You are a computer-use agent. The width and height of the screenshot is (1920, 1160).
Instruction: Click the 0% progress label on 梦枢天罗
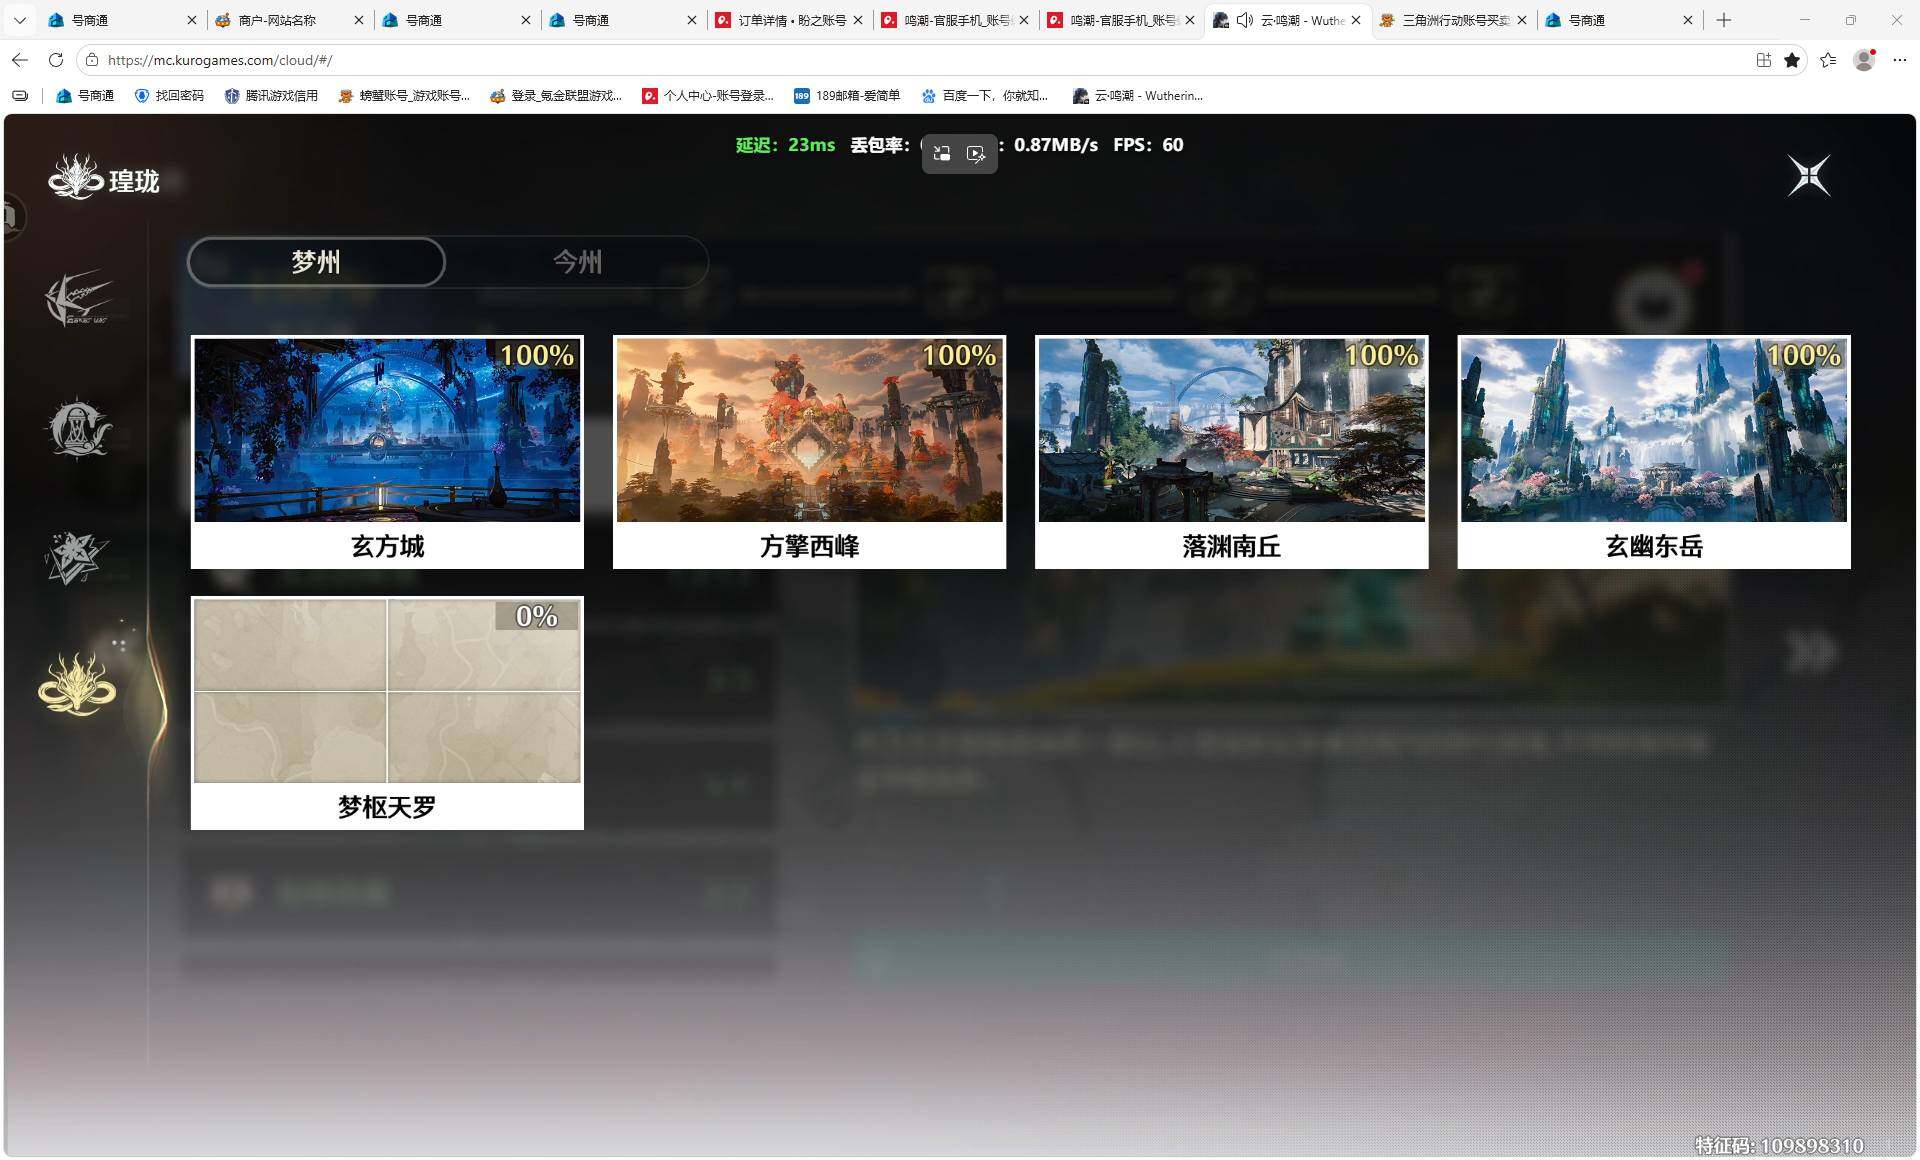coord(537,616)
